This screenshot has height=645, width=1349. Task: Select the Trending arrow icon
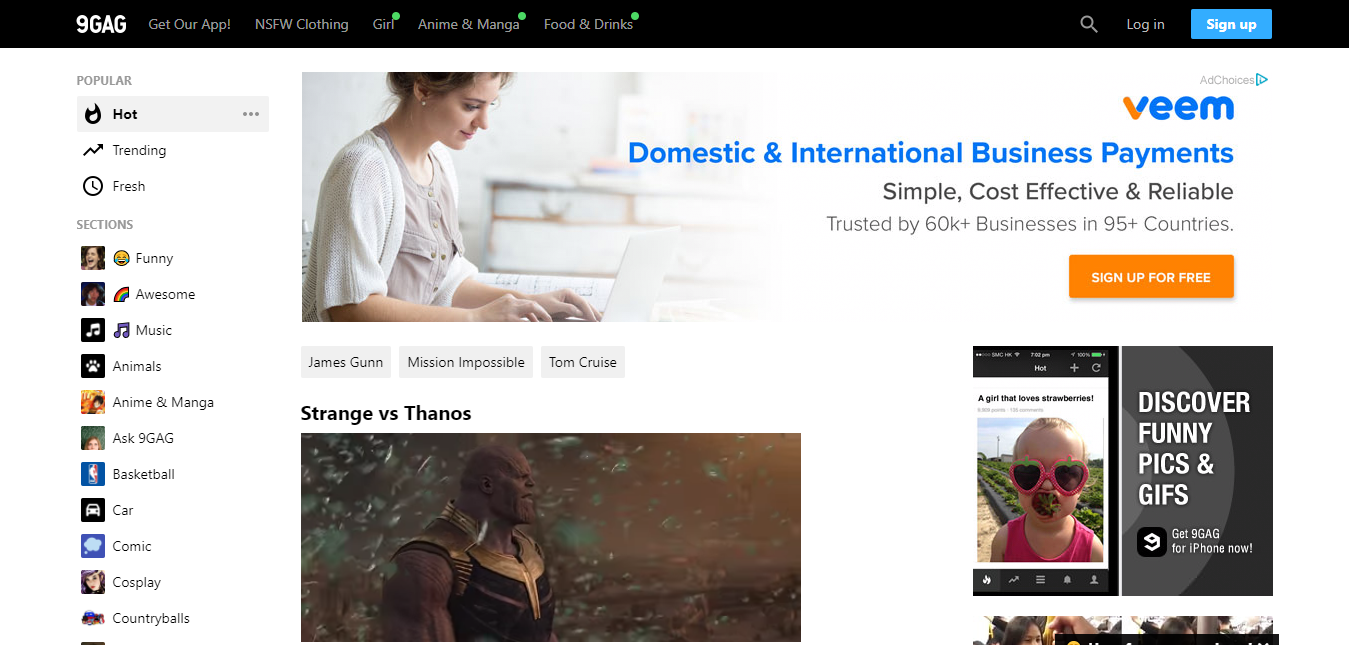click(93, 150)
